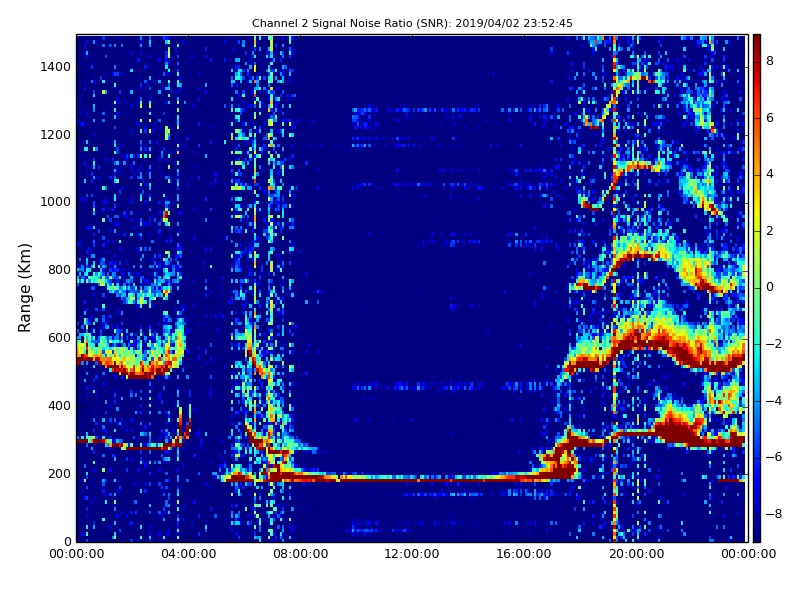Click the 20:00:00 time axis label
Viewport: 800px width, 600px height.
(636, 554)
